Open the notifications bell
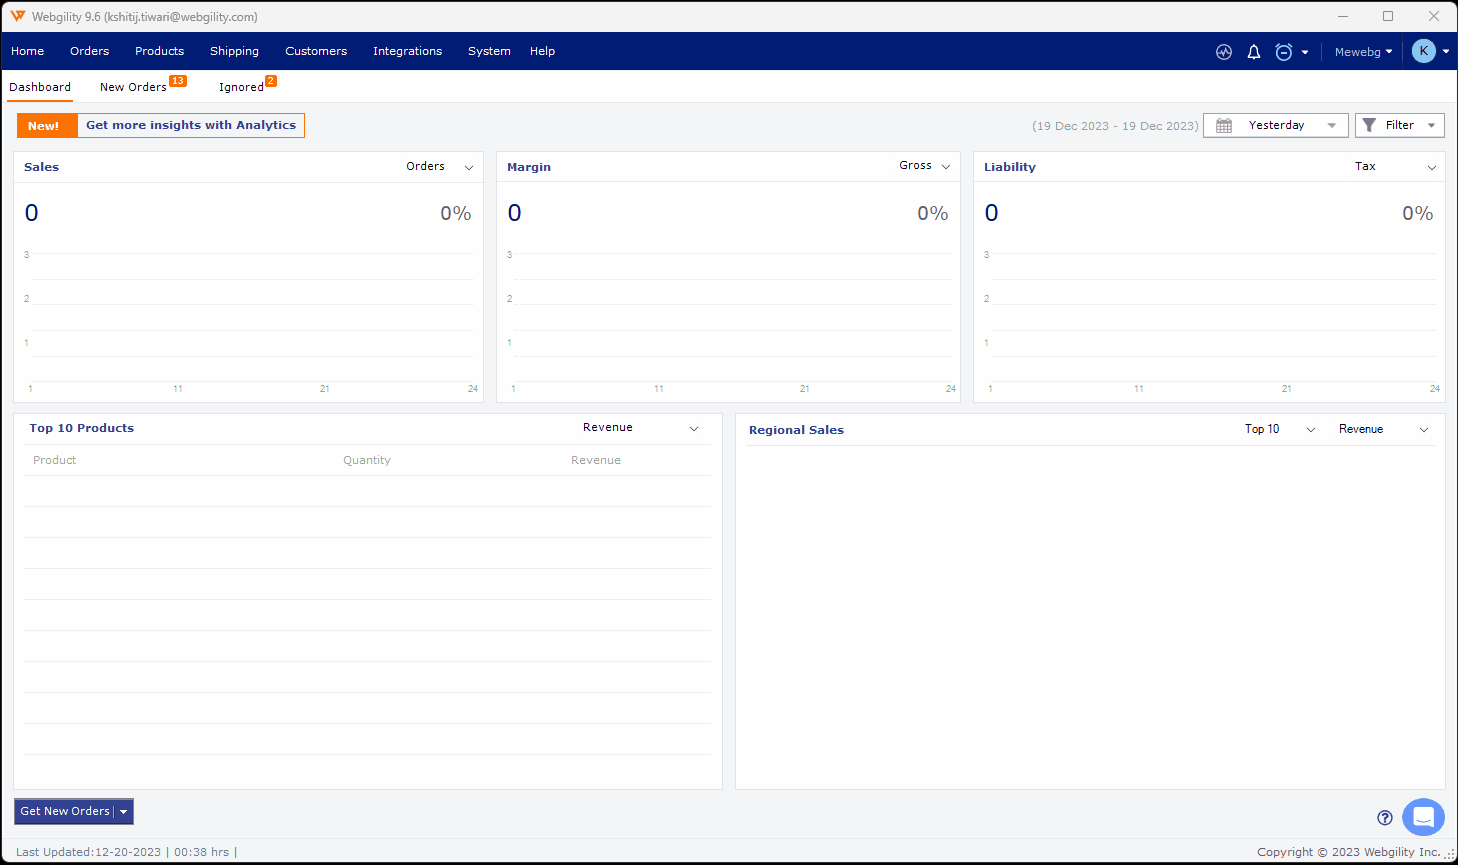1458x865 pixels. coord(1254,52)
